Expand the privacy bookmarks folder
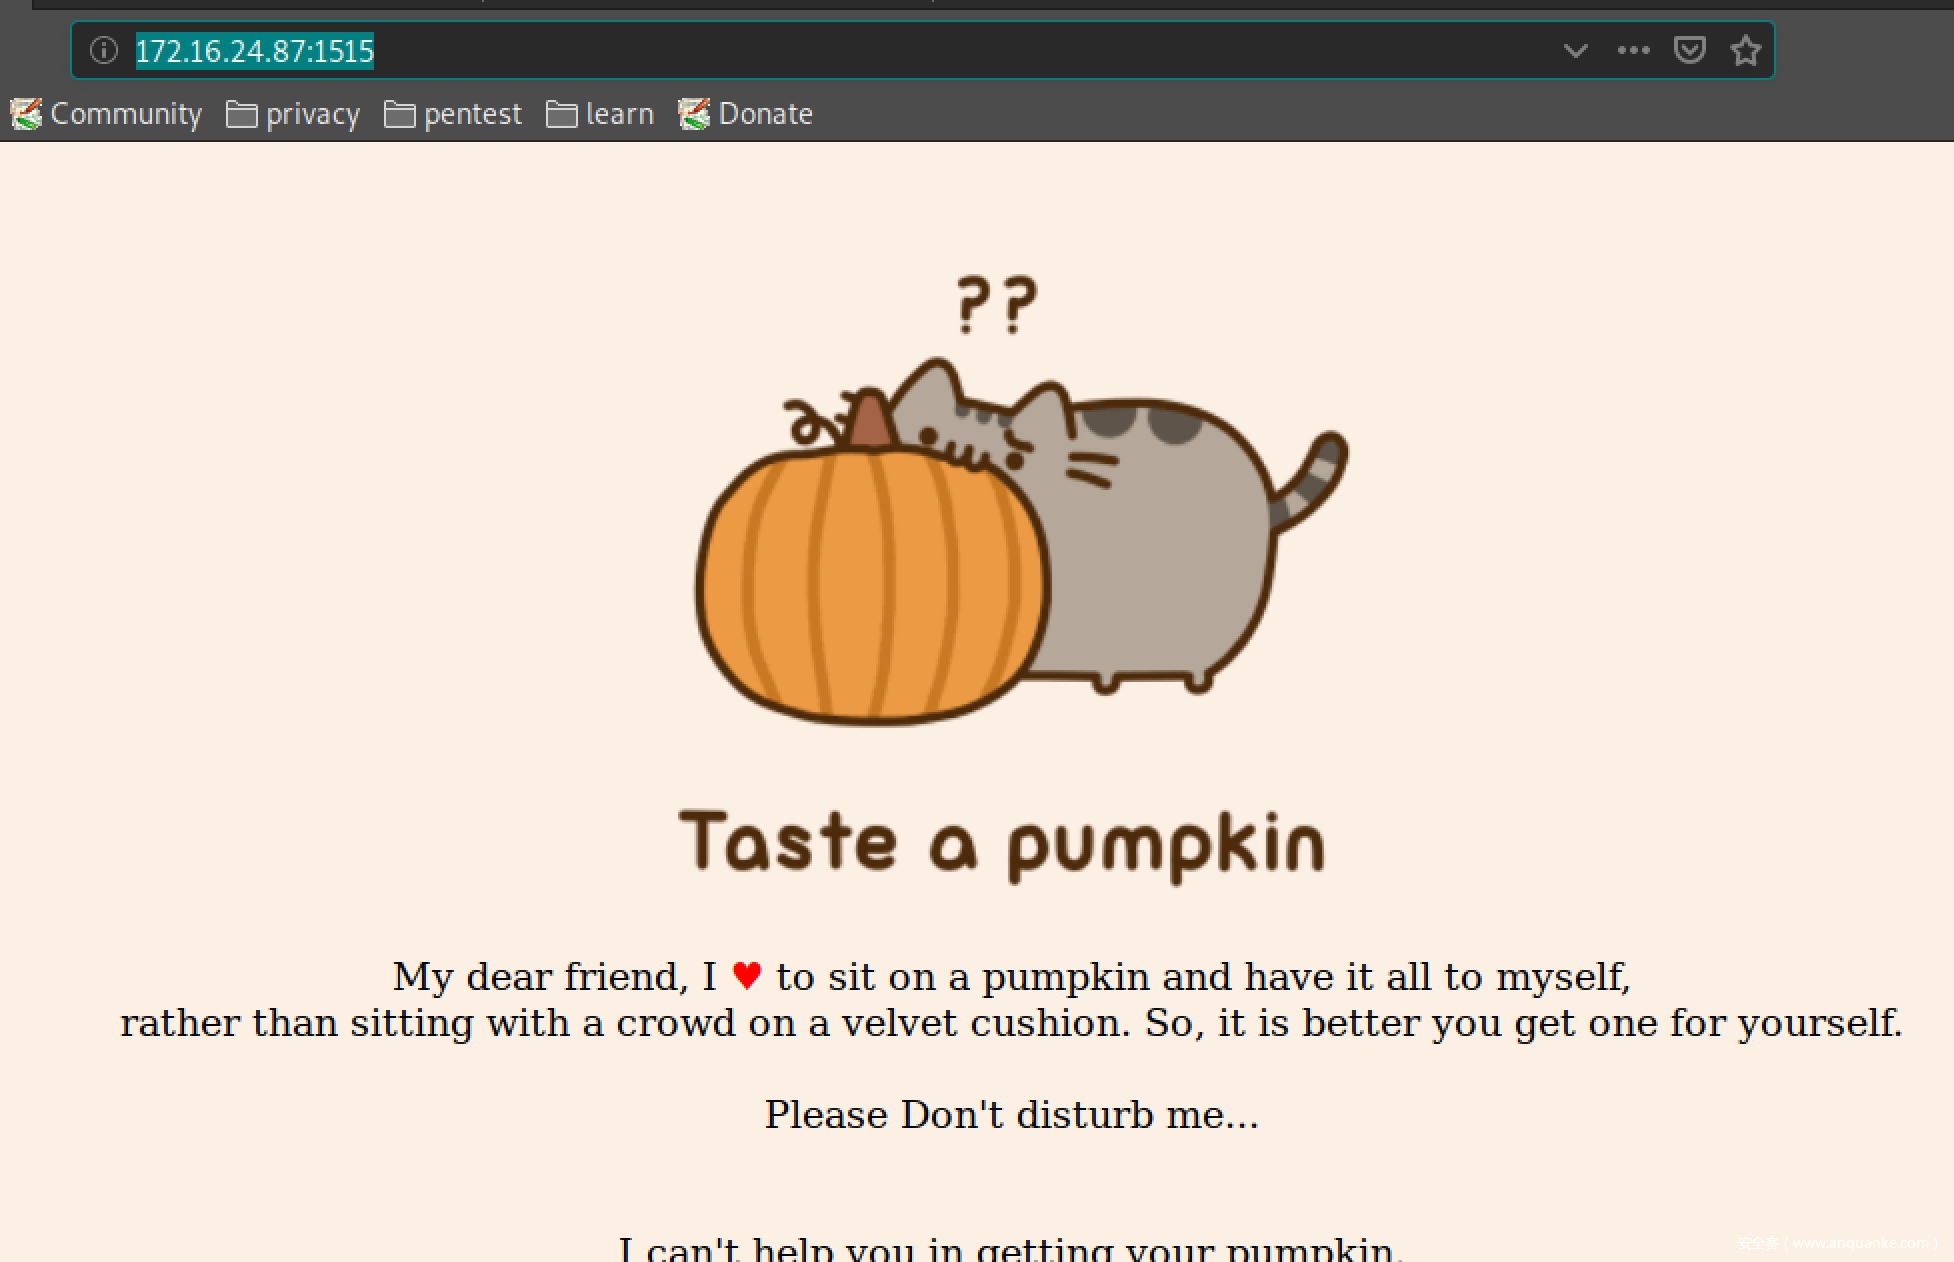The height and width of the screenshot is (1262, 1954). coord(293,114)
